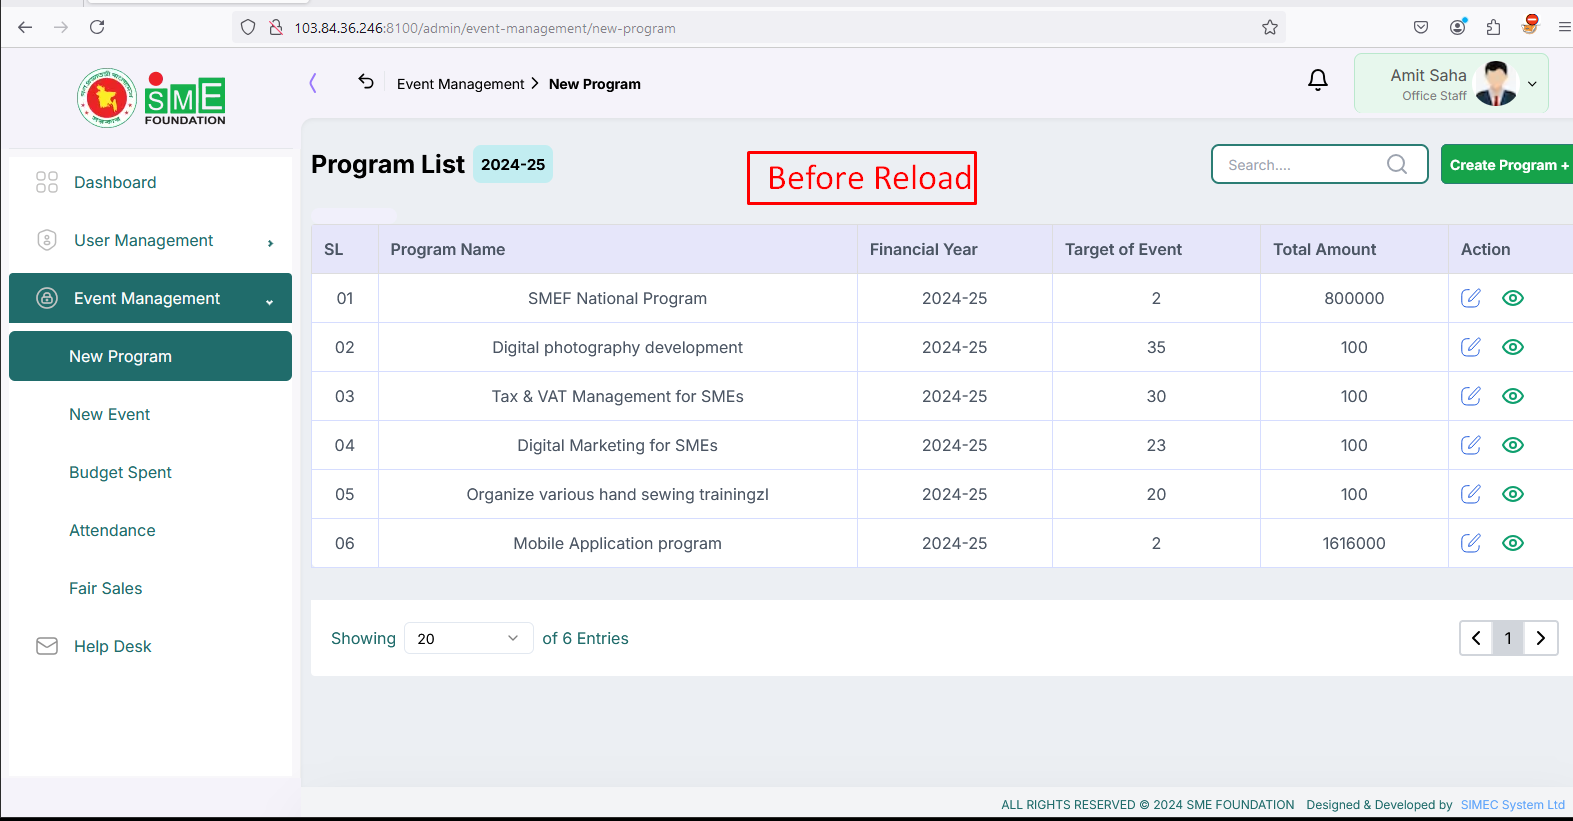
Task: Click Event Management breadcrumb link
Action: pyautogui.click(x=460, y=84)
